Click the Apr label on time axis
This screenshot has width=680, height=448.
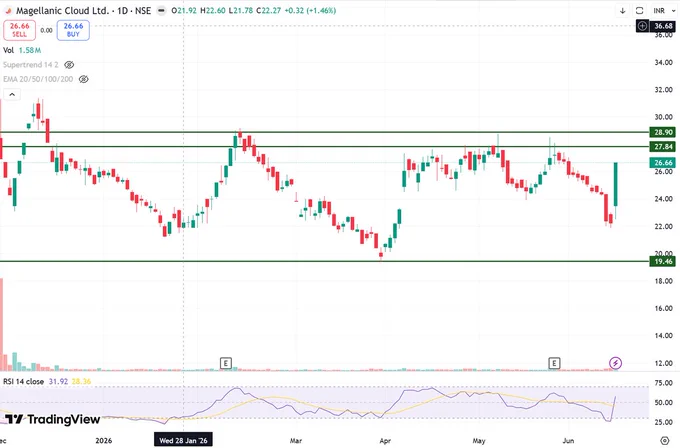coord(385,441)
